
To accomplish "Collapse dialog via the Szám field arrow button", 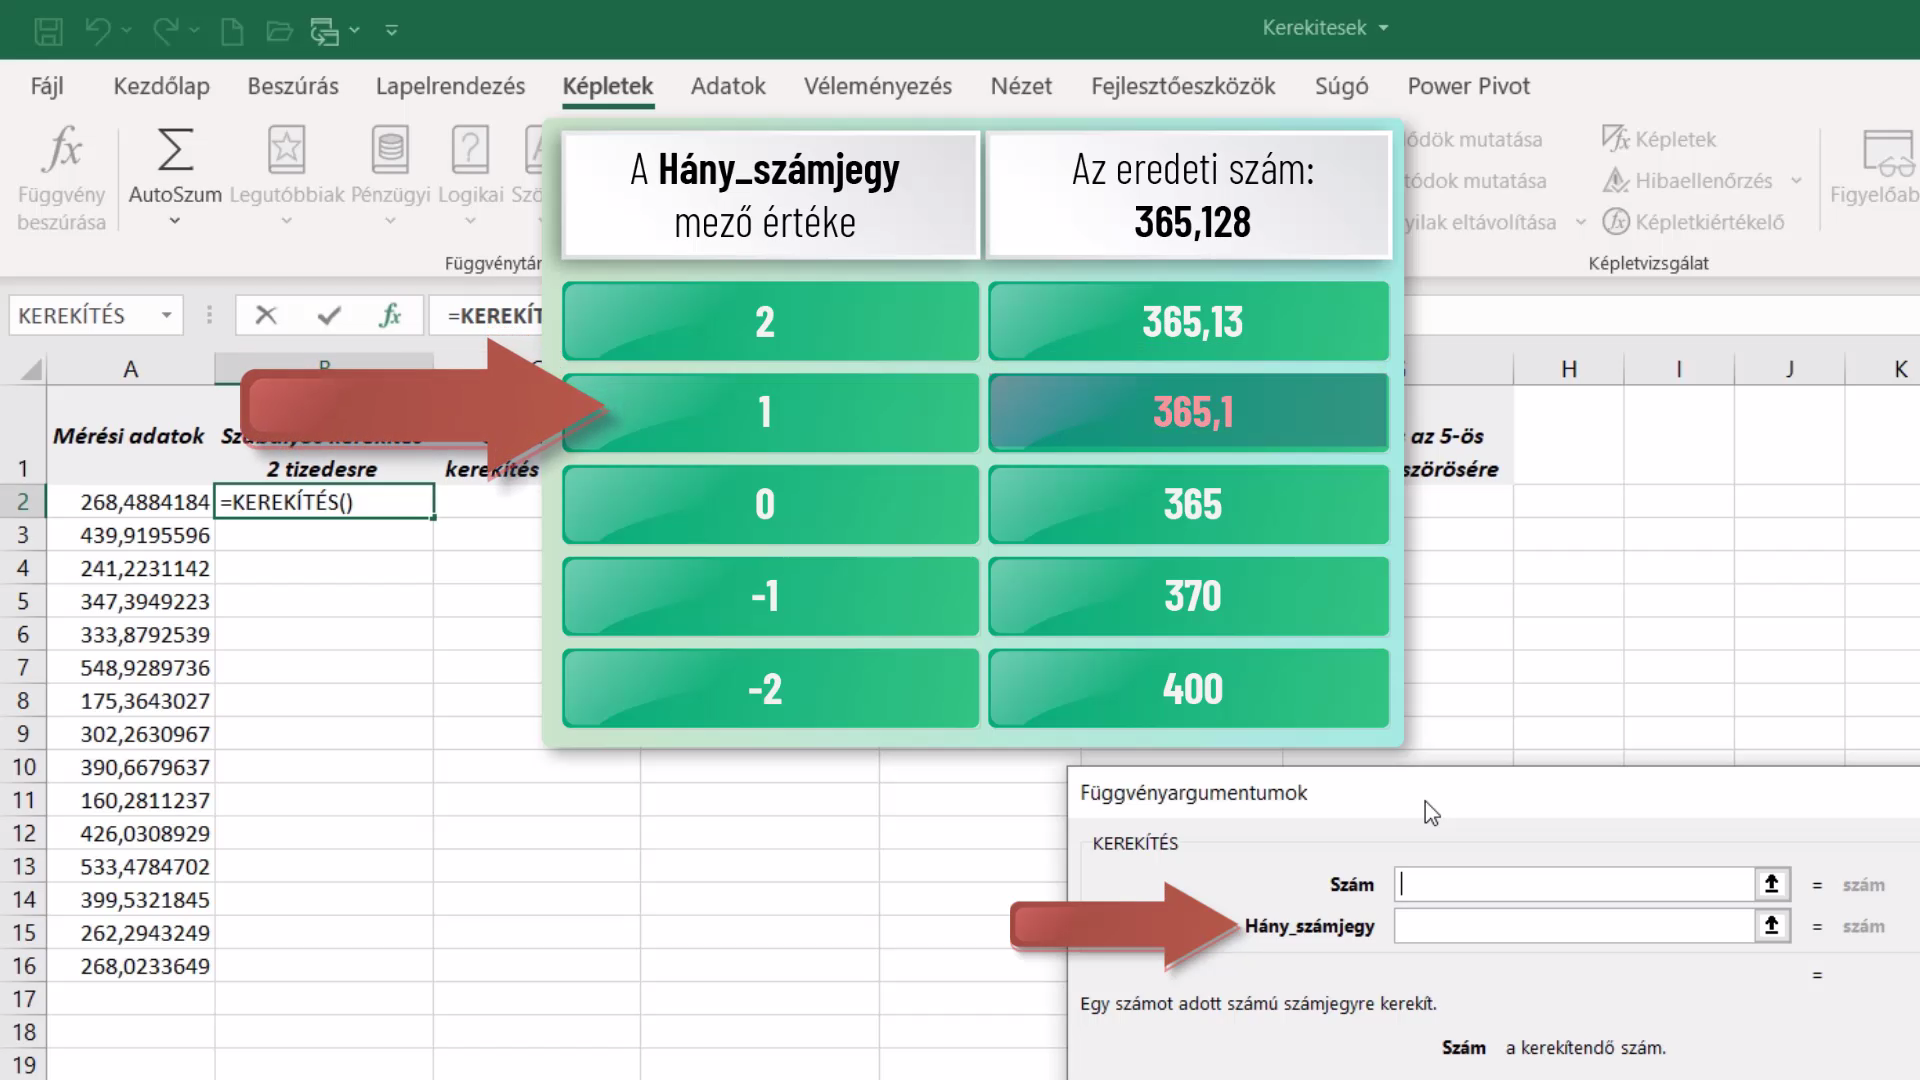I will pyautogui.click(x=1772, y=884).
